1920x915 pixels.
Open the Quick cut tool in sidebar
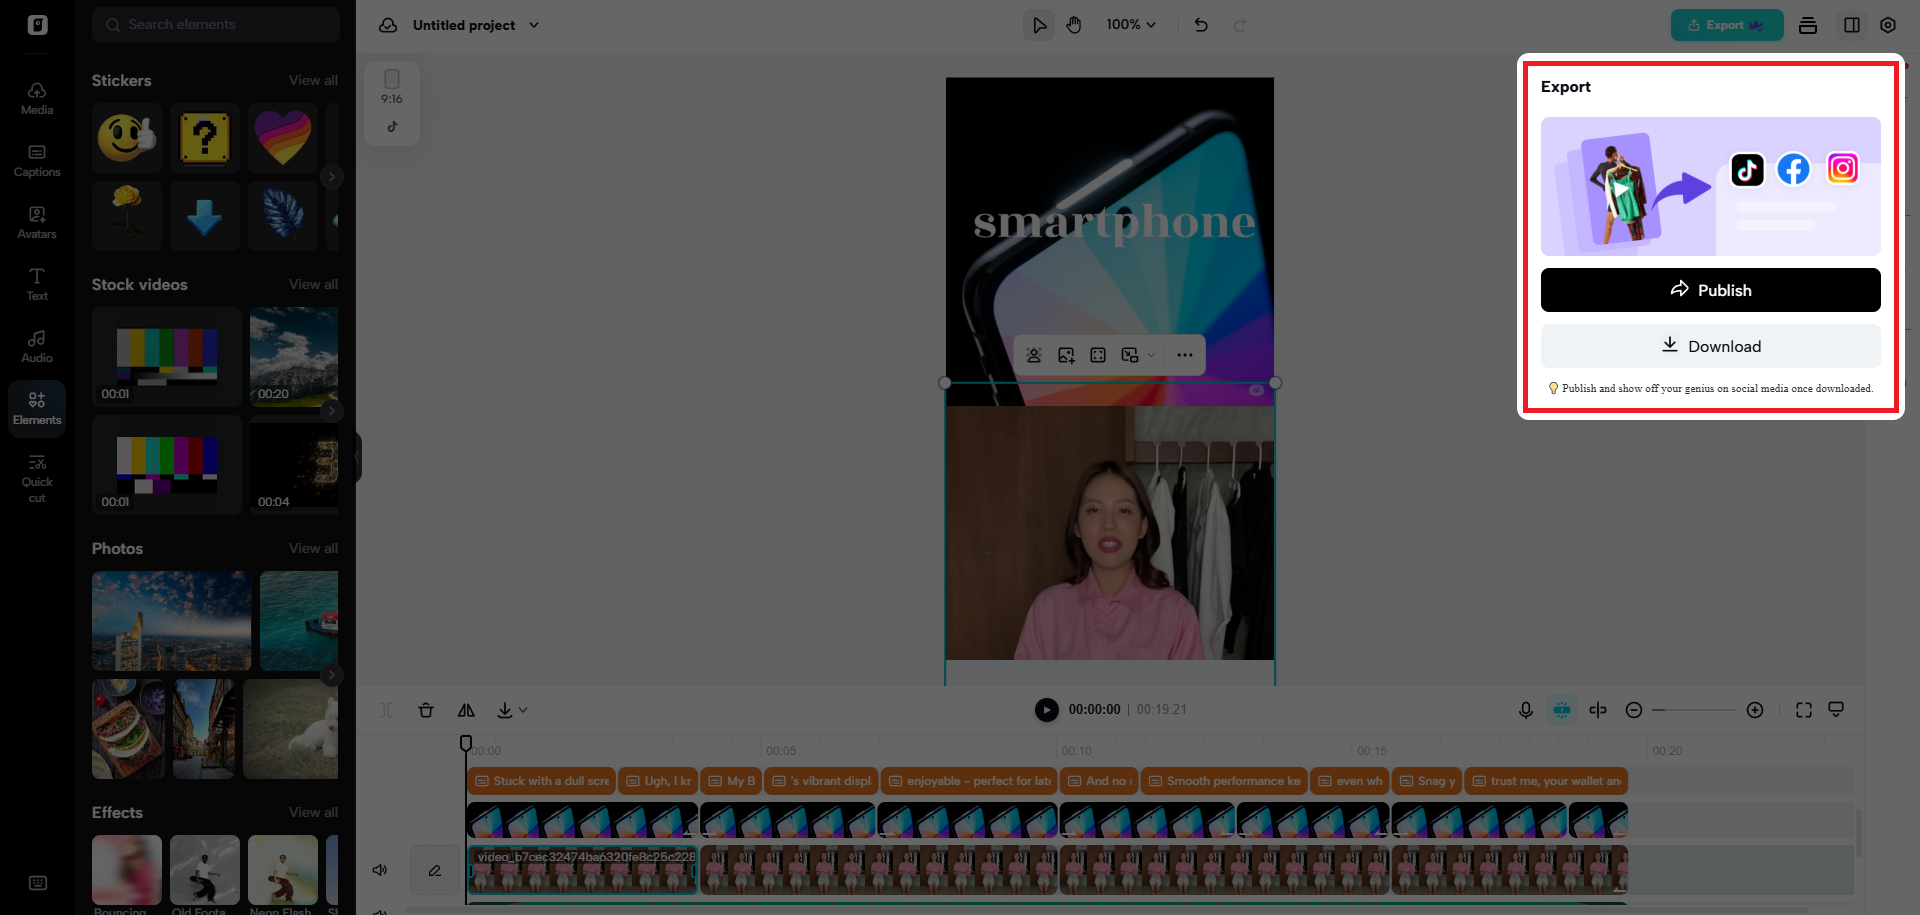point(37,477)
